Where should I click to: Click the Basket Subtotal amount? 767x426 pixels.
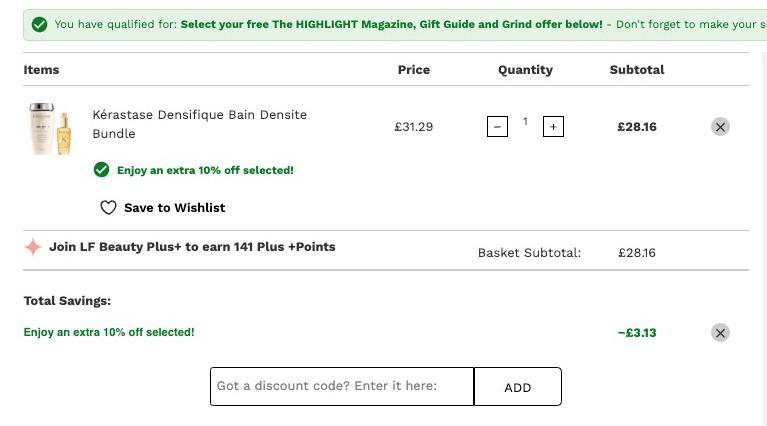click(x=637, y=253)
